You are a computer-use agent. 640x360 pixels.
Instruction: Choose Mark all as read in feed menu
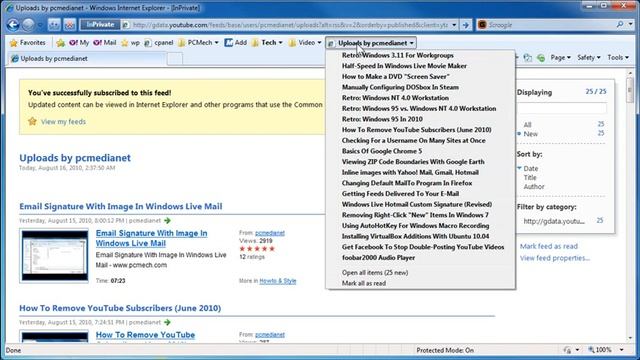(420, 283)
